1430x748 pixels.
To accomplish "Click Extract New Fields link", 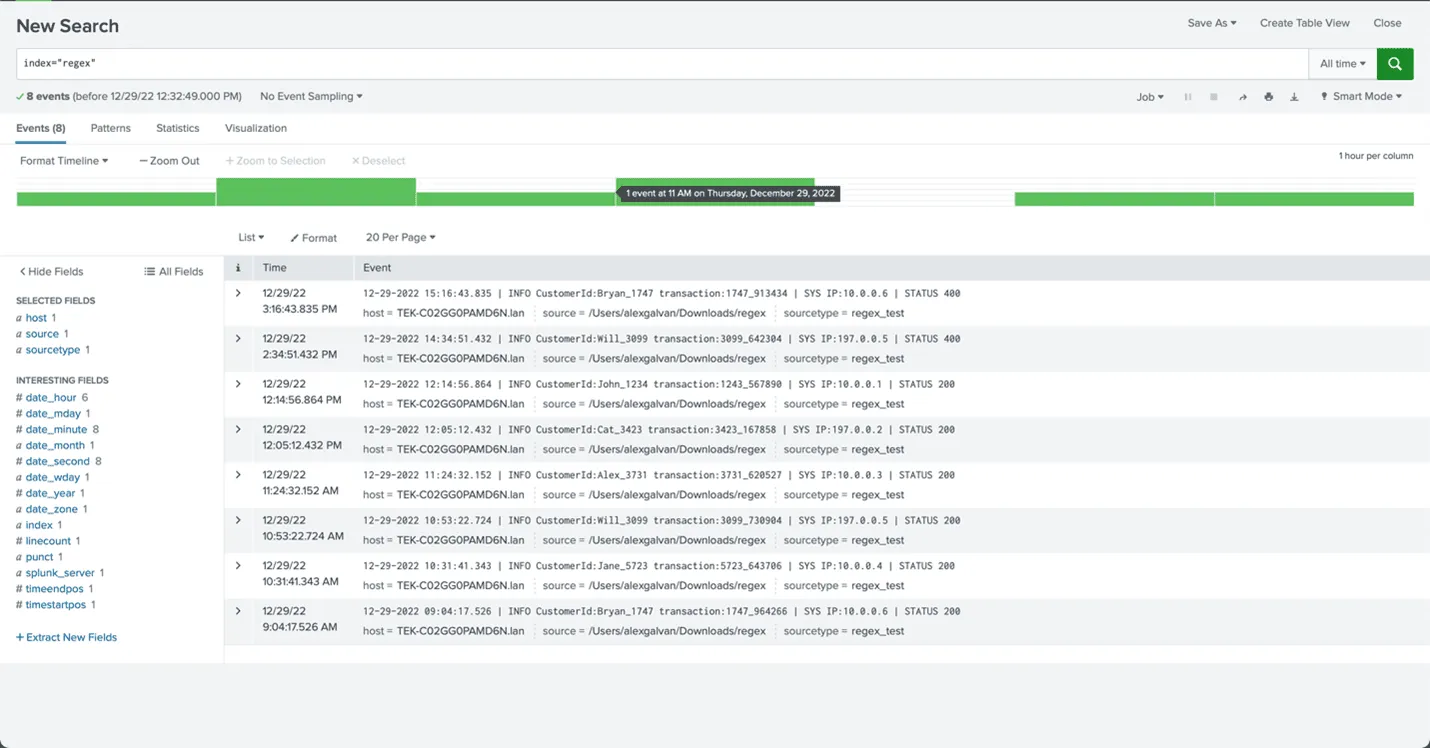I will [67, 637].
